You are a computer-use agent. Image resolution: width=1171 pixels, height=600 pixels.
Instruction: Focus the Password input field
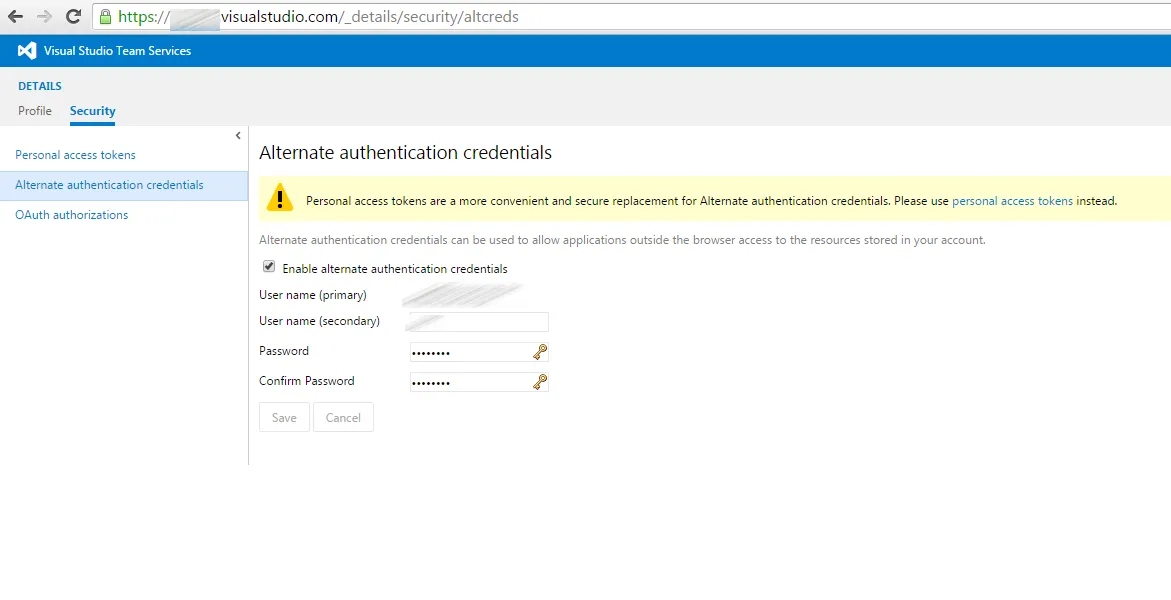tap(479, 352)
